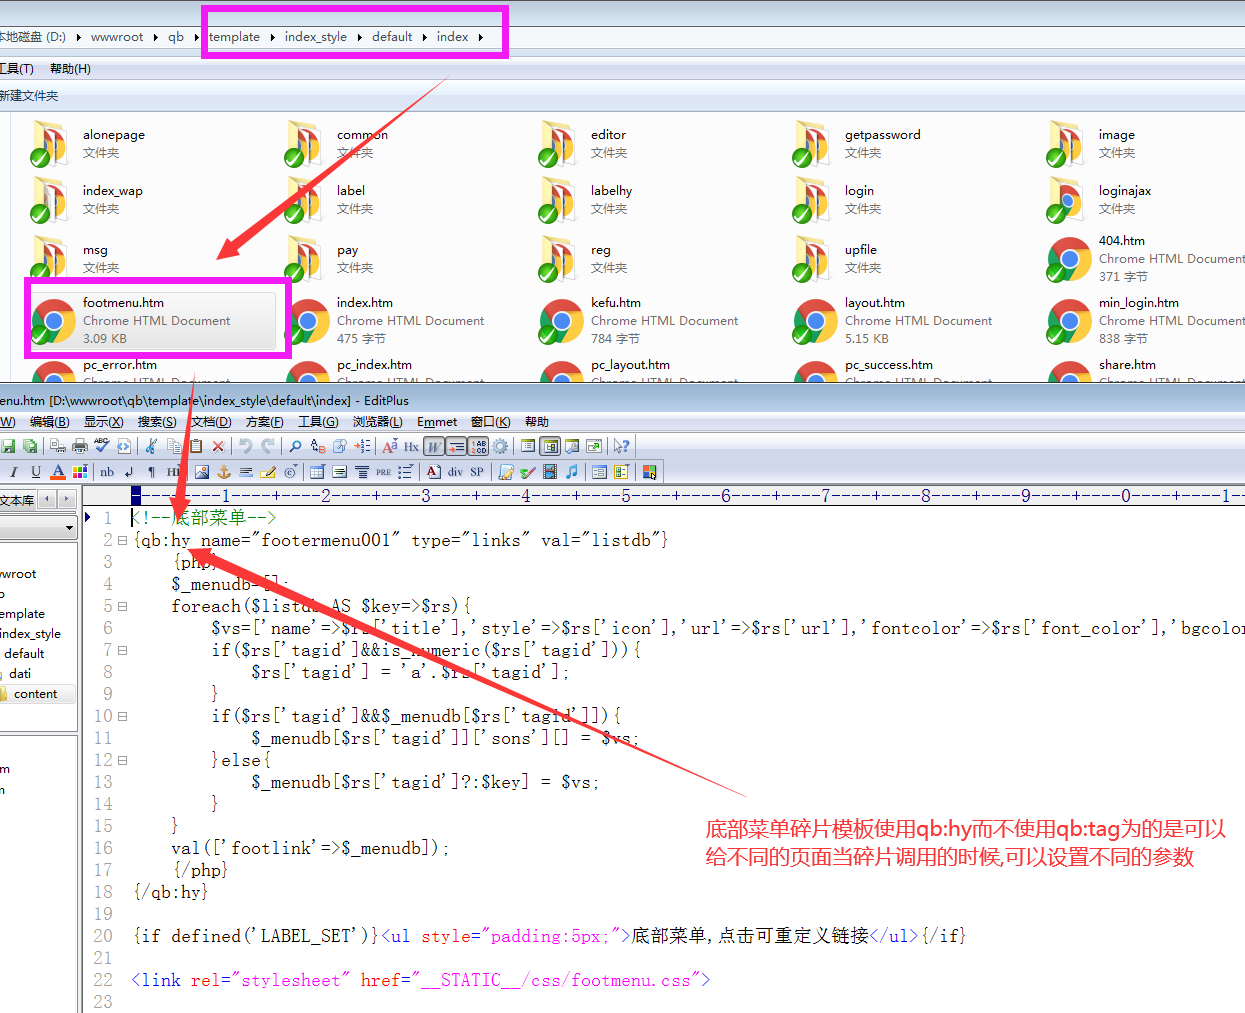Toggle the Line Number button
1245x1013 pixels.
click(x=478, y=446)
